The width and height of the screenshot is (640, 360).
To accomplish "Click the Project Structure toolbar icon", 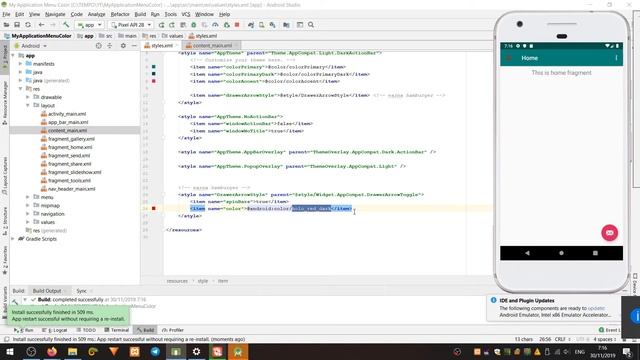I will click(287, 25).
